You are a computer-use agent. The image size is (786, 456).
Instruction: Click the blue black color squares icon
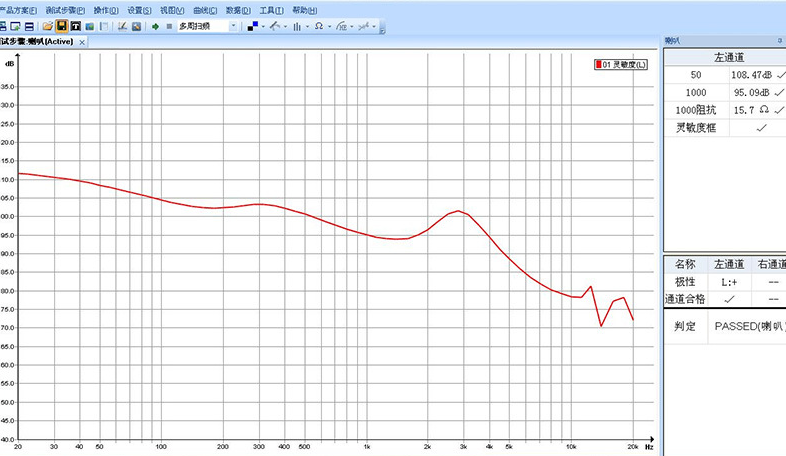252,26
